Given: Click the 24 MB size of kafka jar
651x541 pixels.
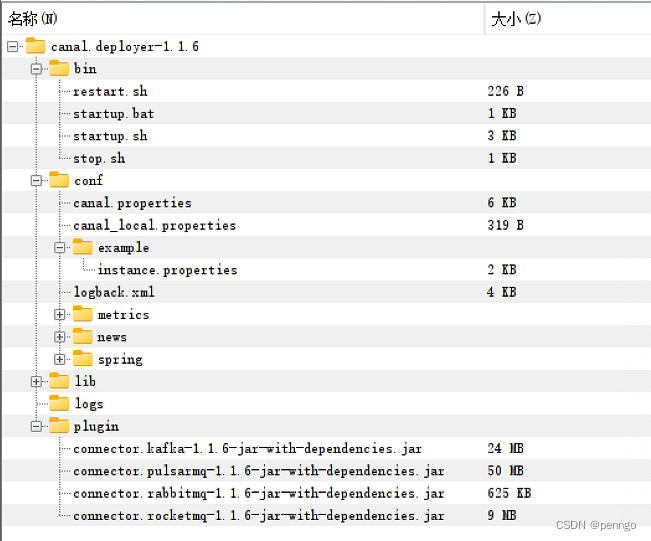Looking at the screenshot, I should [506, 449].
